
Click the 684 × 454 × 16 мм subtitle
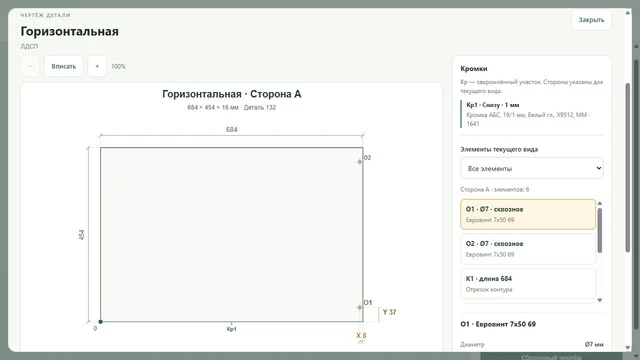(x=231, y=107)
